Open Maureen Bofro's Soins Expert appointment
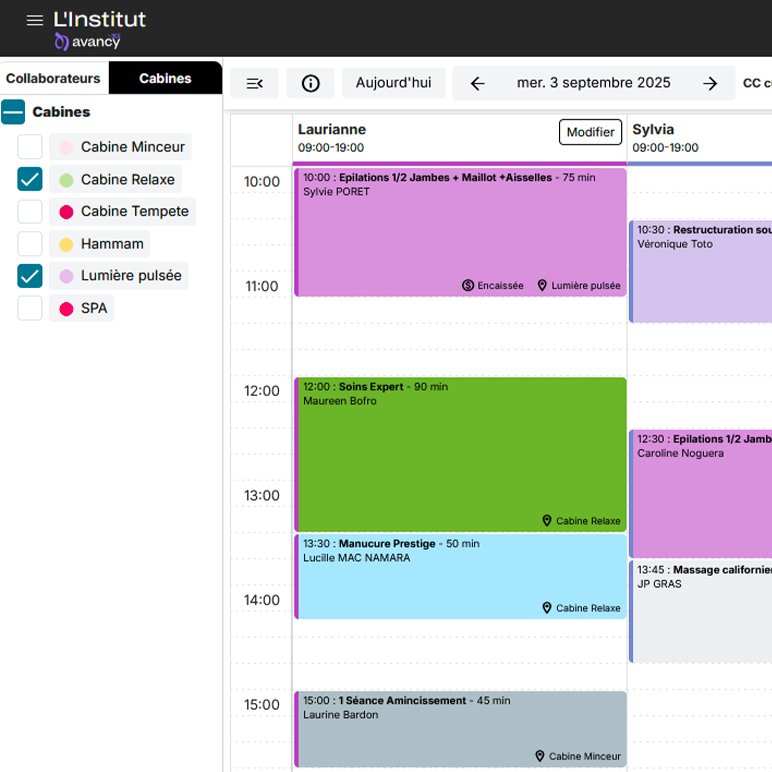The image size is (772, 772). click(460, 450)
